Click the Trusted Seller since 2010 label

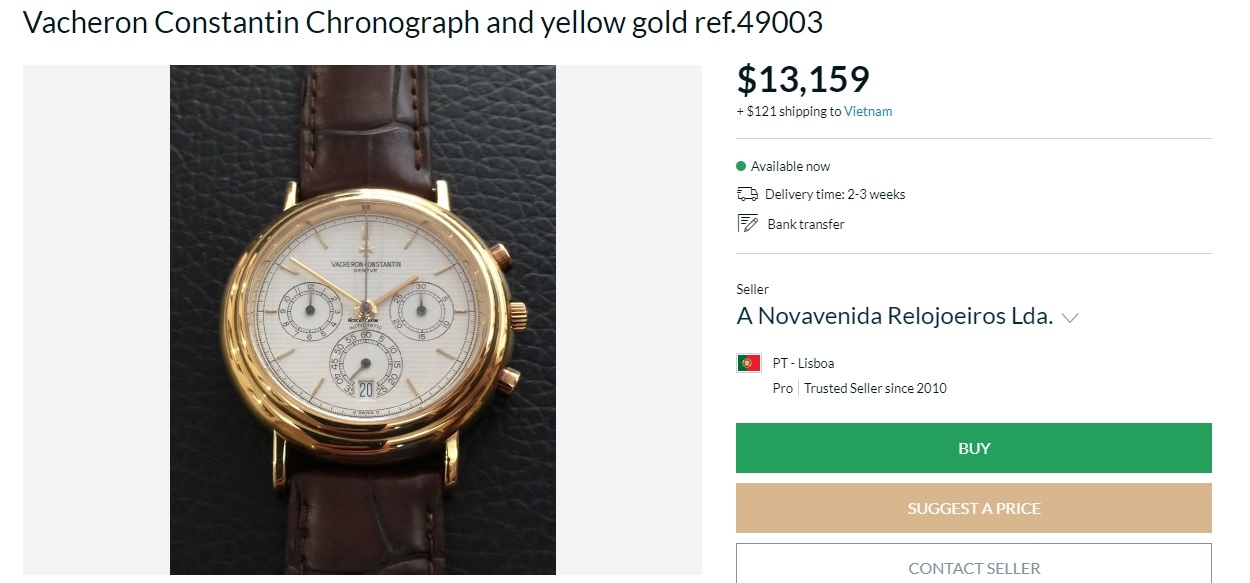coord(875,388)
